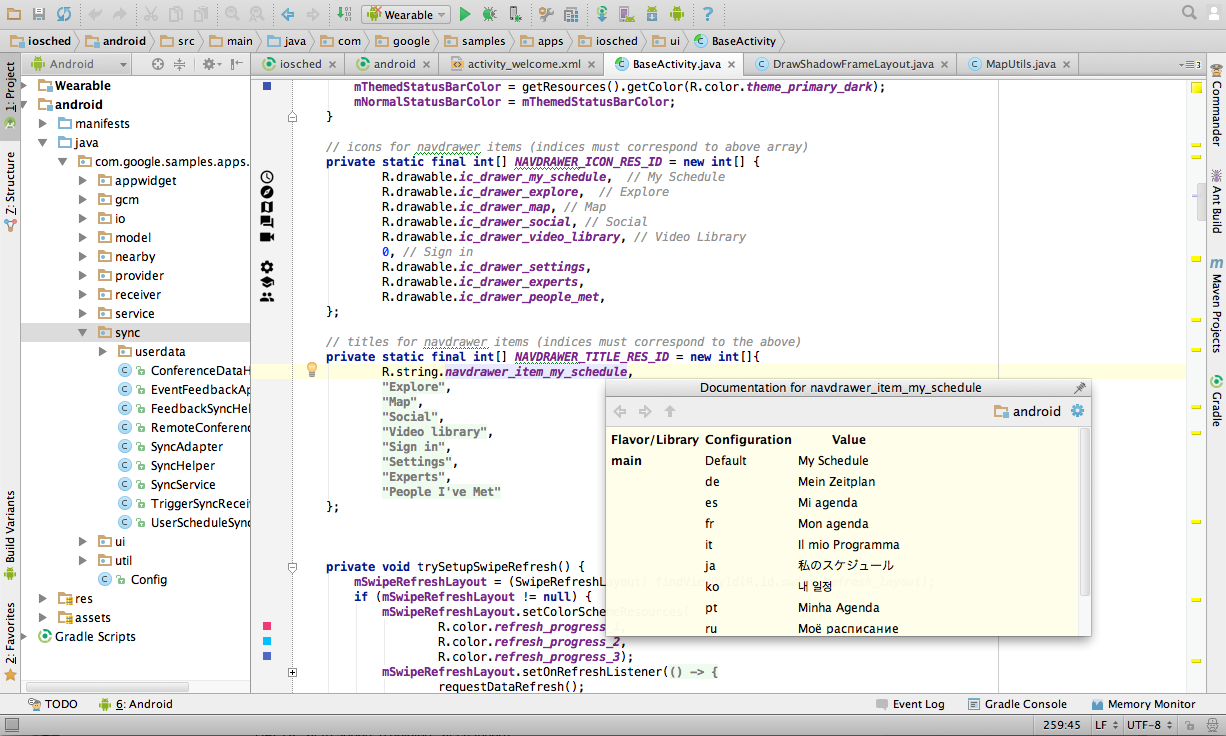Screen dimensions: 1226x736
Task: Open the settings gear in Documentation popup
Action: coord(1077,411)
